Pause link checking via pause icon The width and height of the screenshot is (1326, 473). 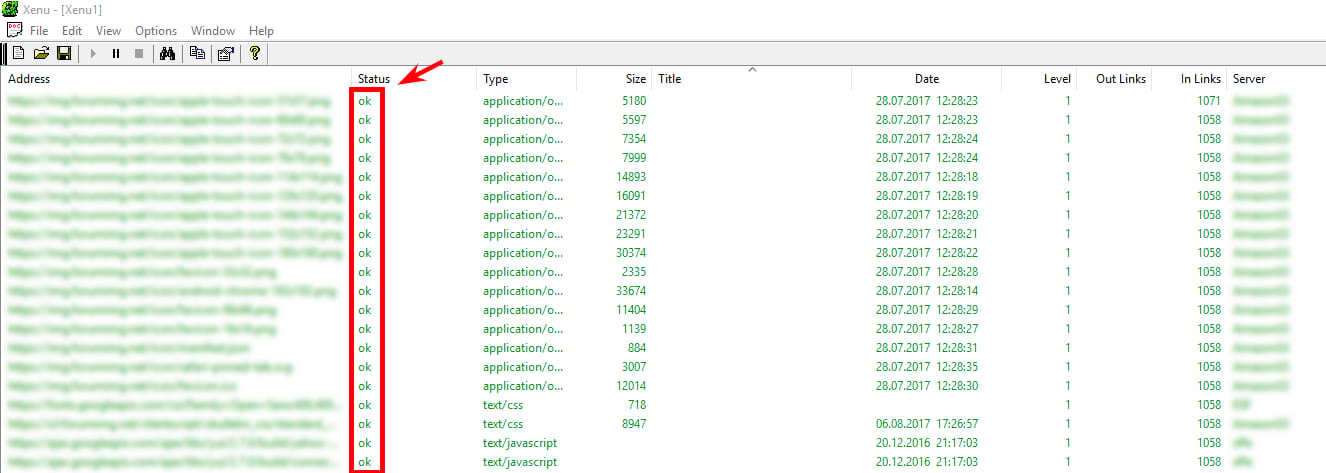tap(116, 53)
